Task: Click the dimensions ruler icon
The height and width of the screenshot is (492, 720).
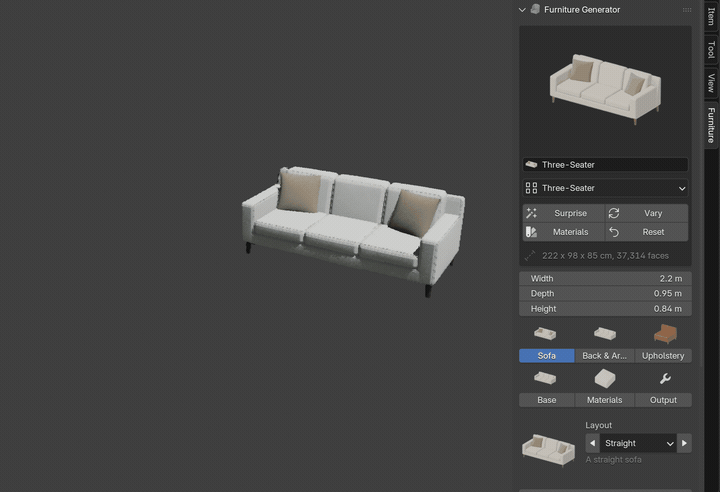Action: (530, 255)
